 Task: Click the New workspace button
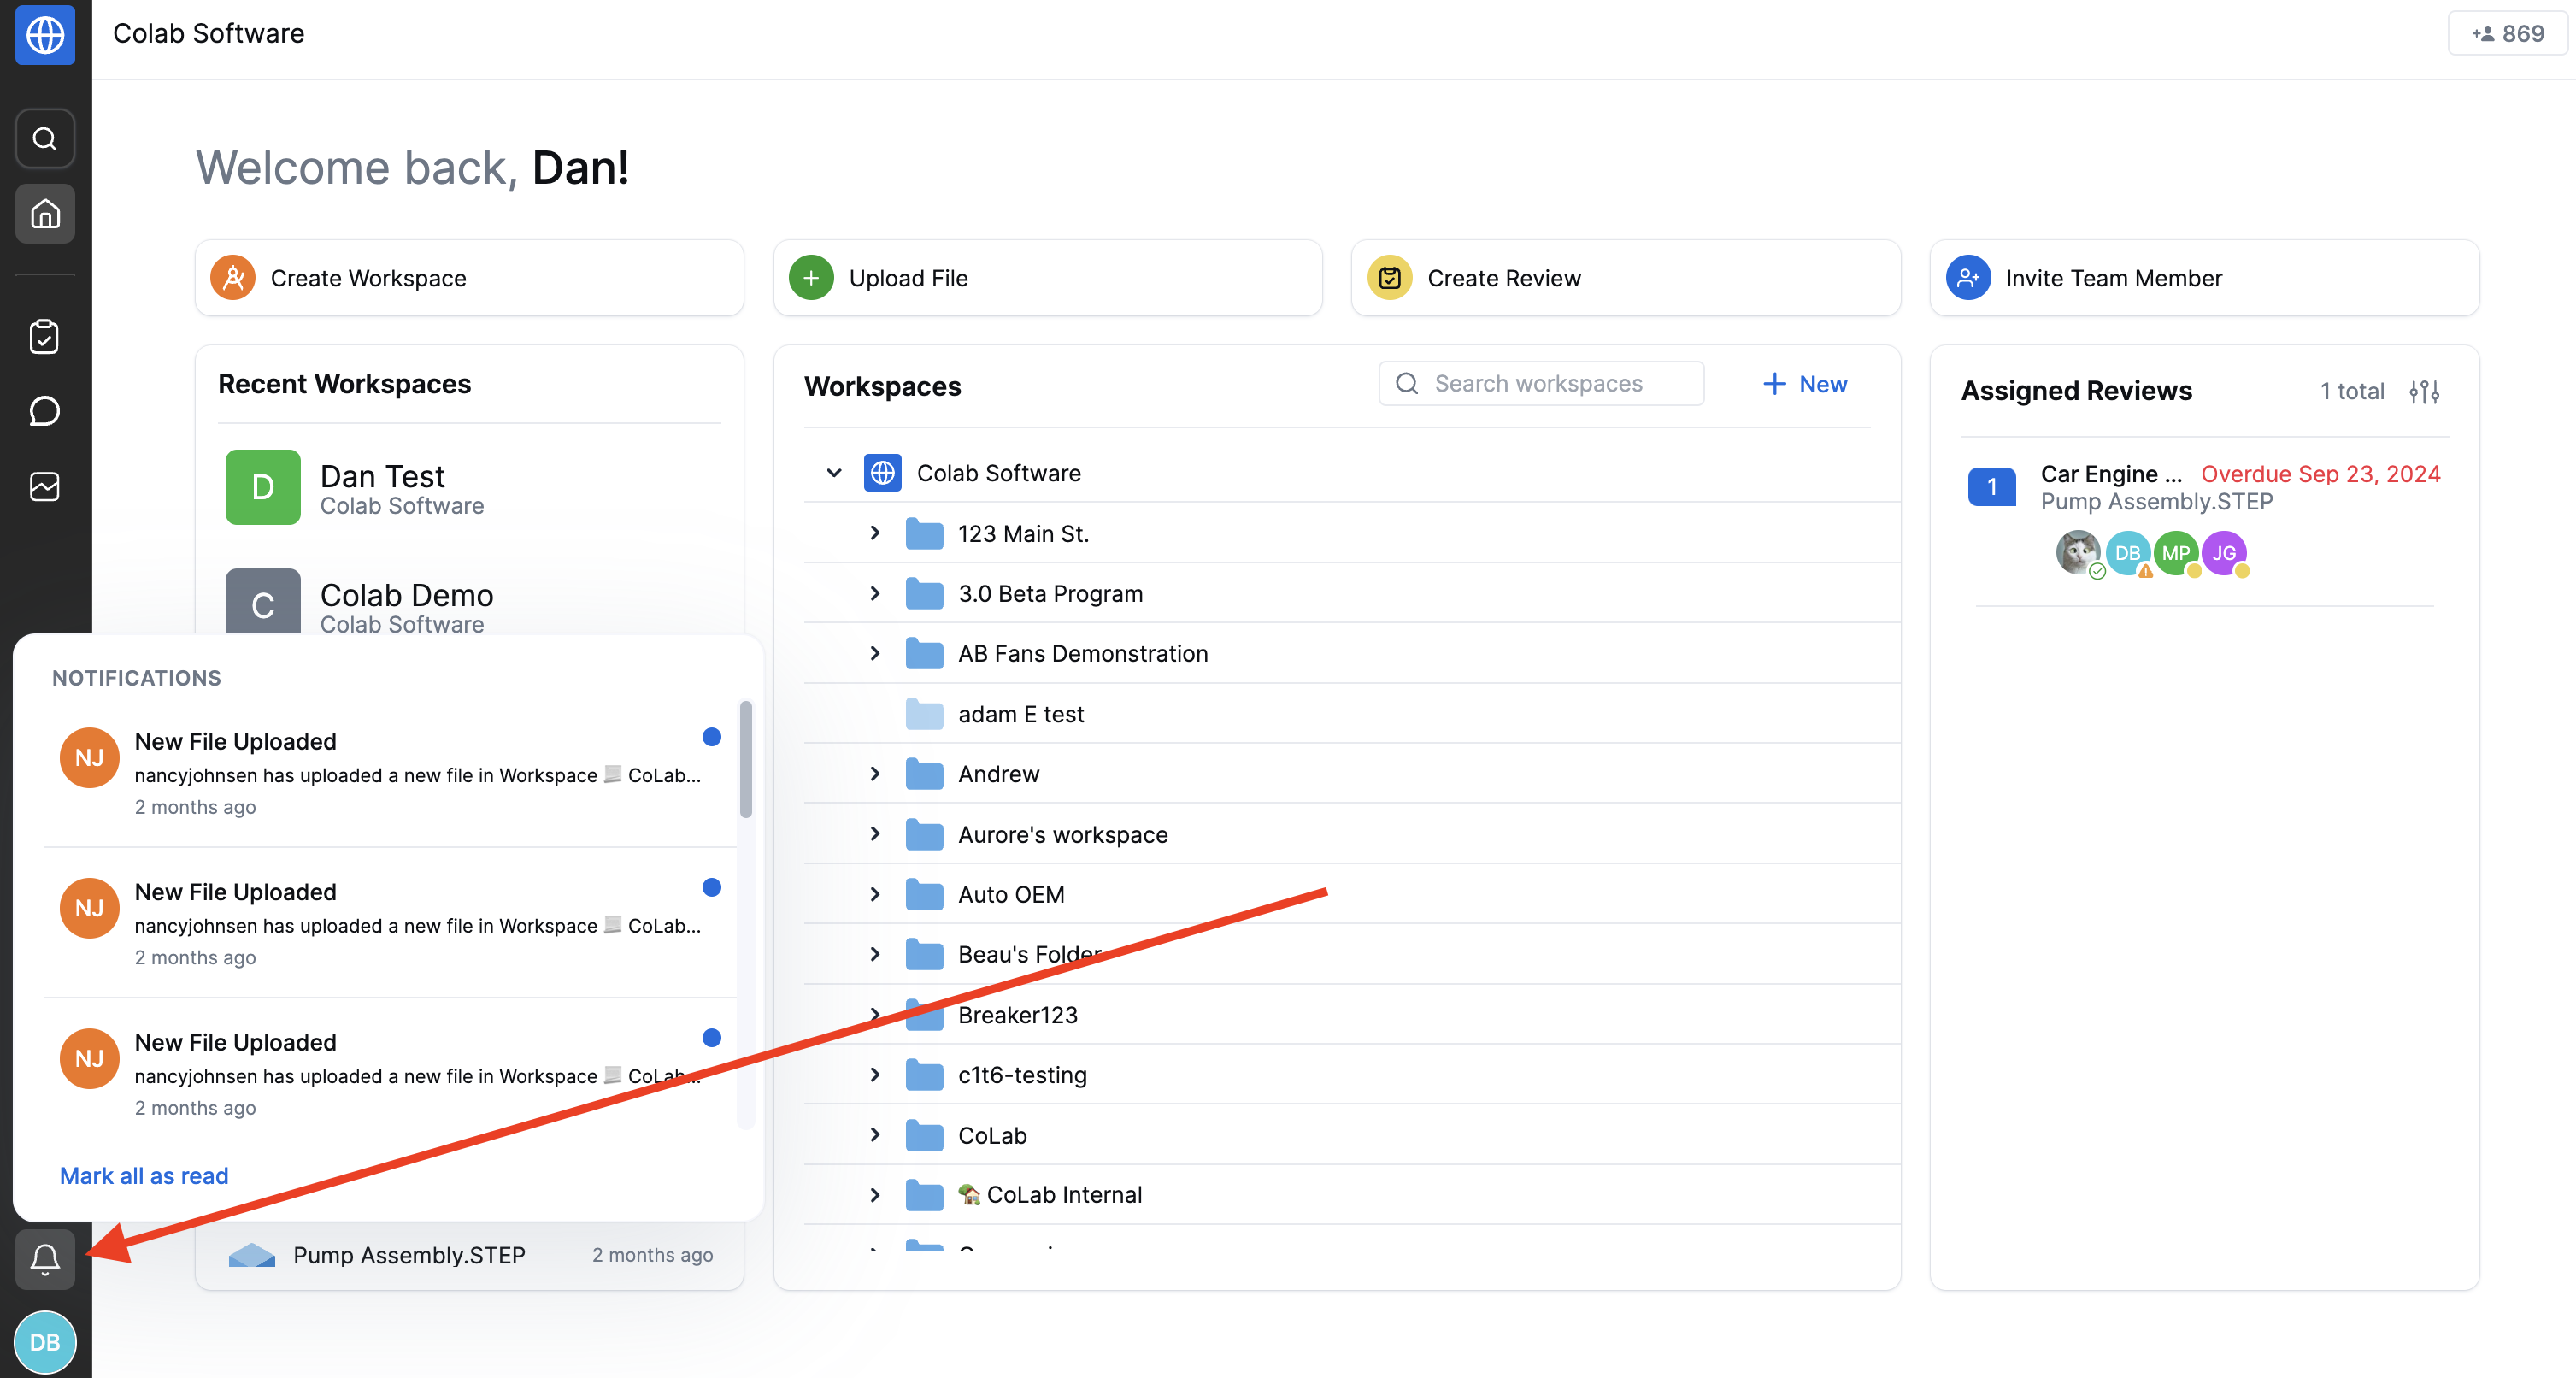[1804, 384]
